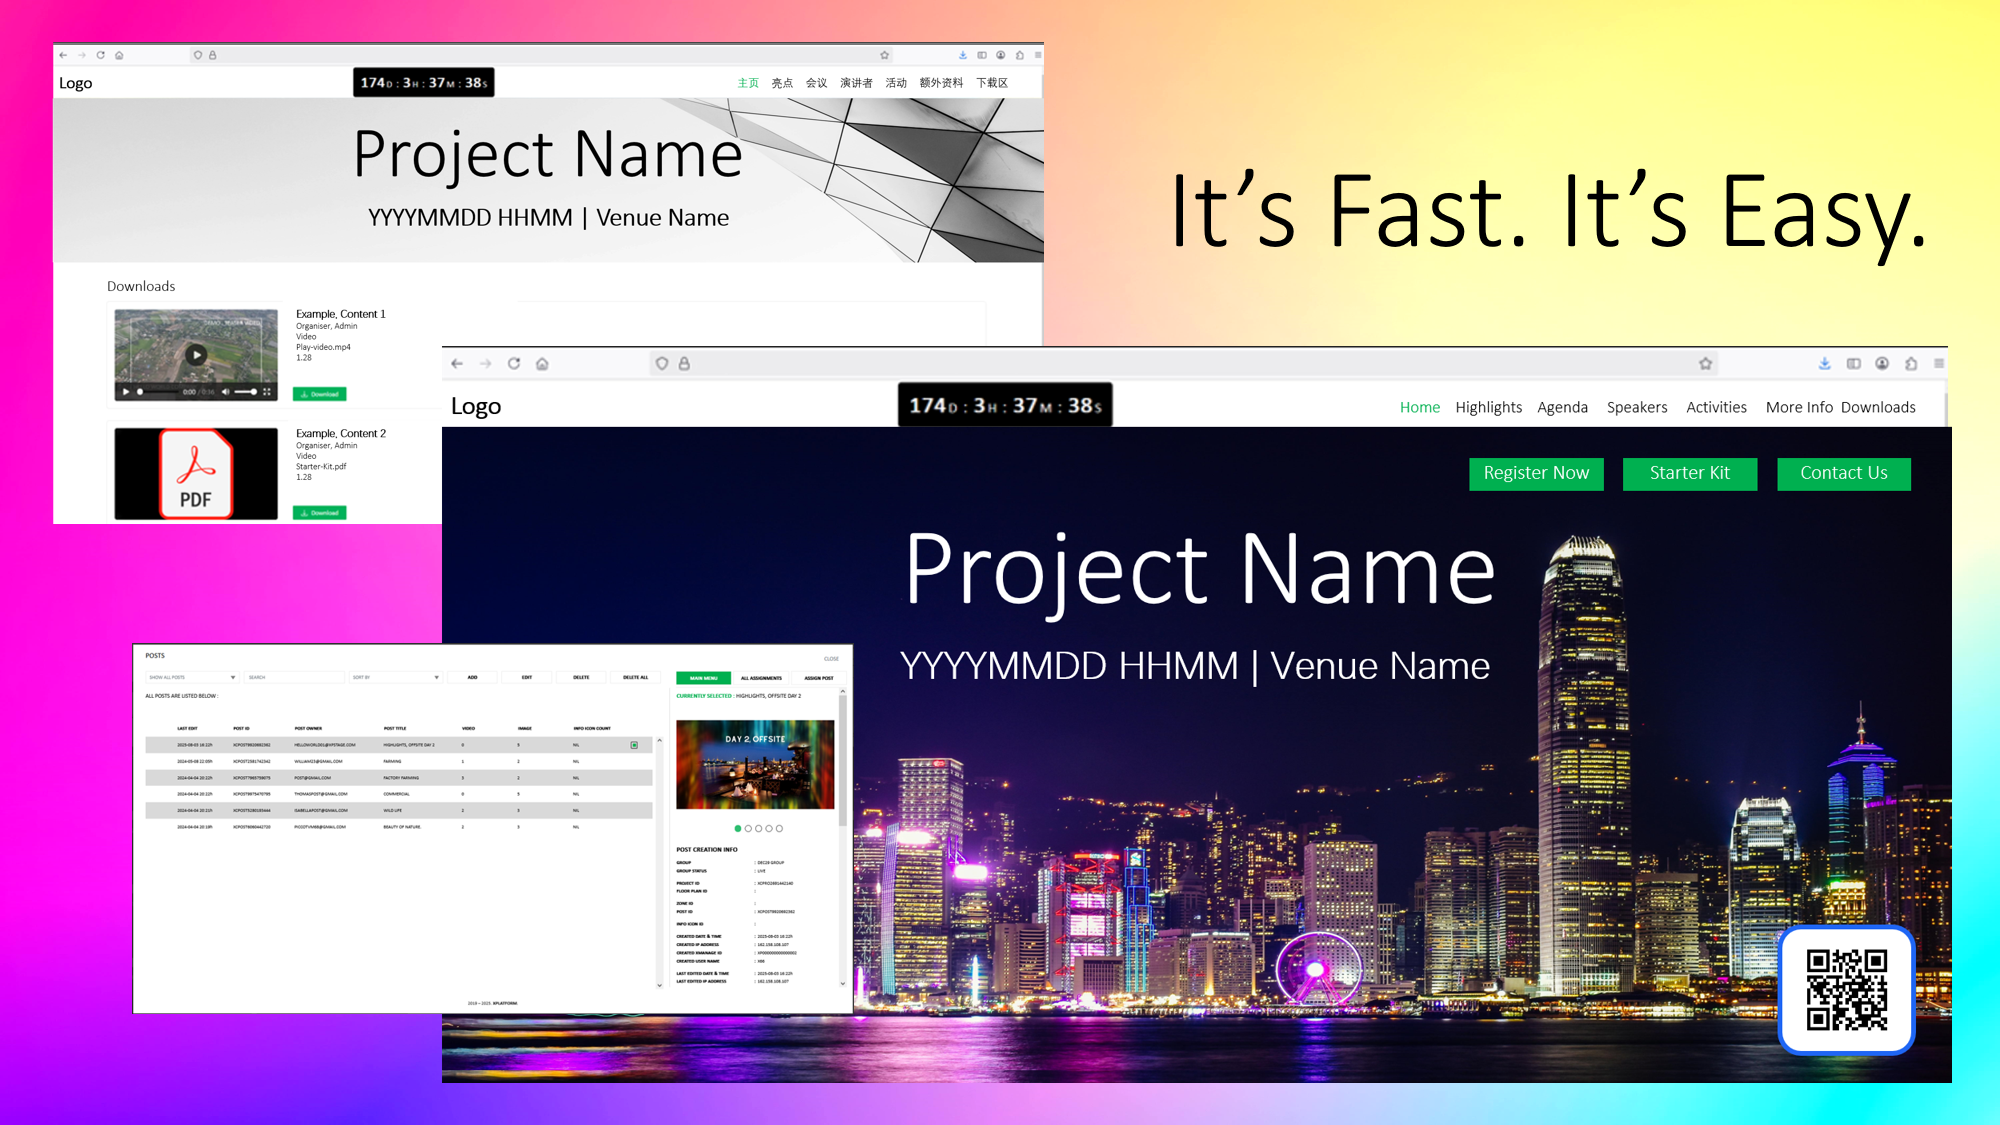Click the Search field in the Posts panel
2000x1125 pixels.
coord(295,677)
